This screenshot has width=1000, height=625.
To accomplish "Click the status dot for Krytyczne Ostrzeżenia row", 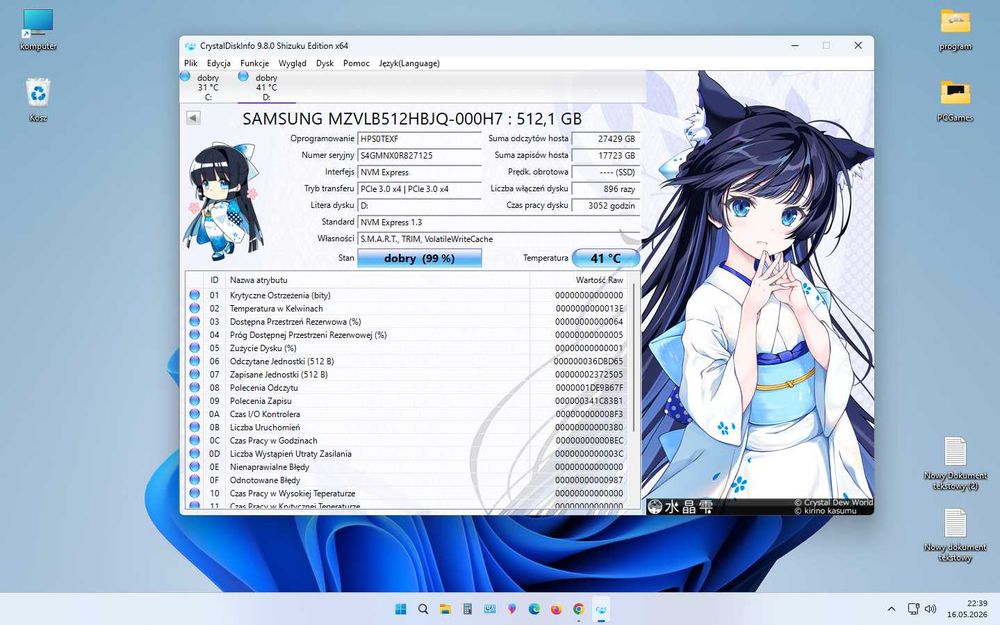I will [x=195, y=295].
